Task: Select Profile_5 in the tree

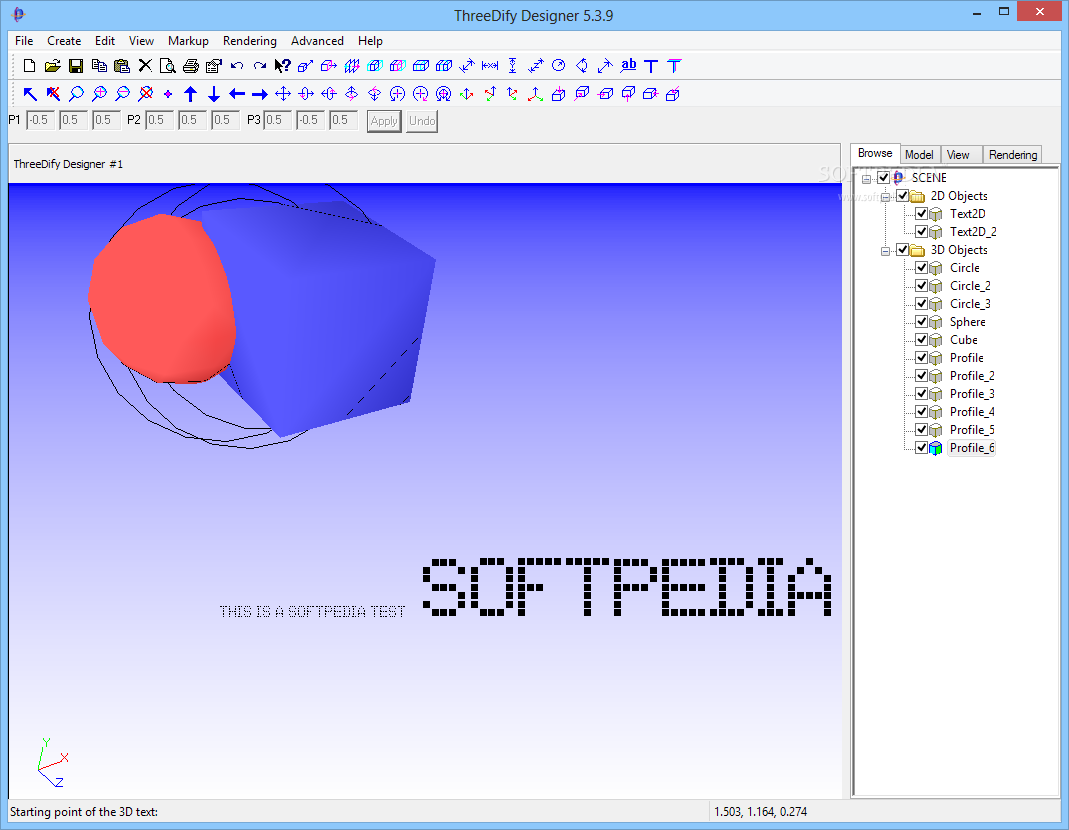Action: [972, 430]
